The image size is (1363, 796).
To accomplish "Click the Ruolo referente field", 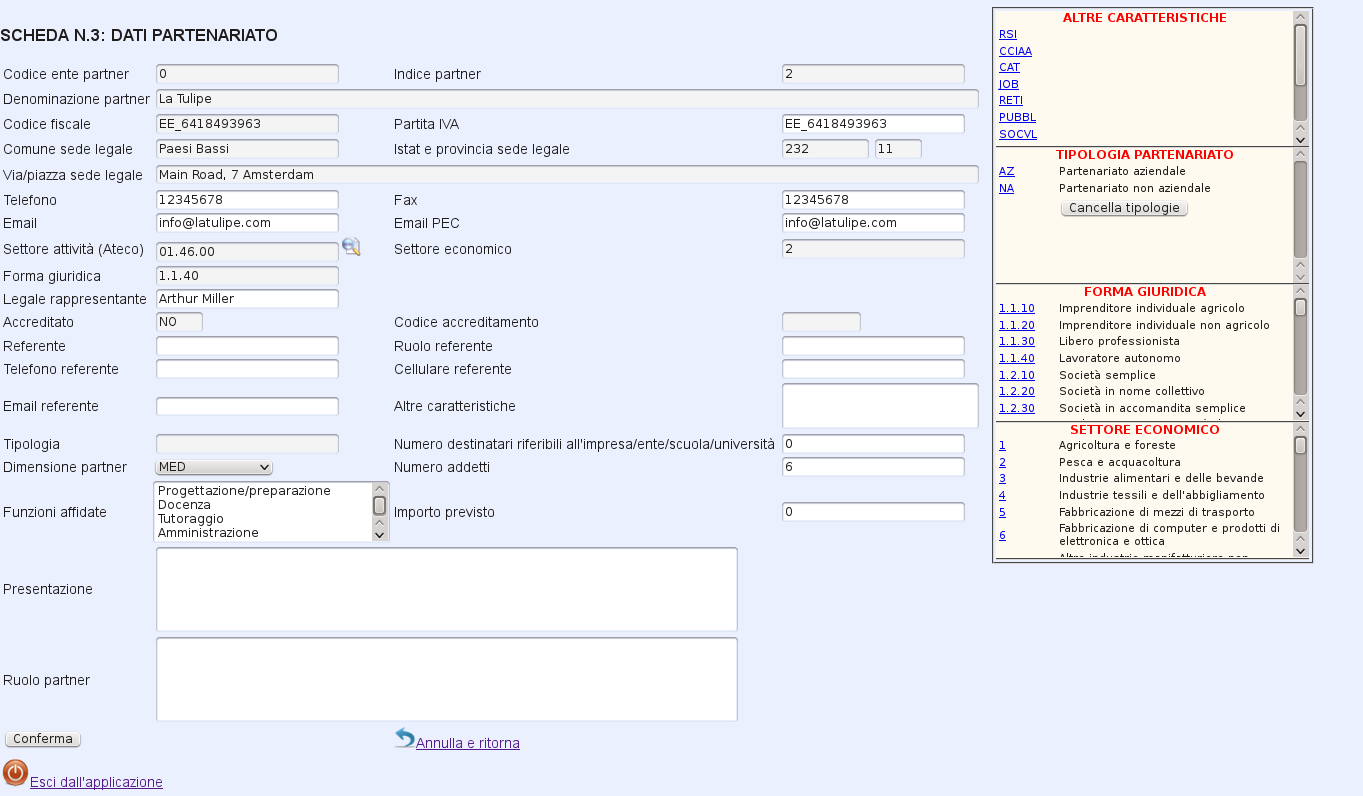I will pyautogui.click(x=873, y=346).
